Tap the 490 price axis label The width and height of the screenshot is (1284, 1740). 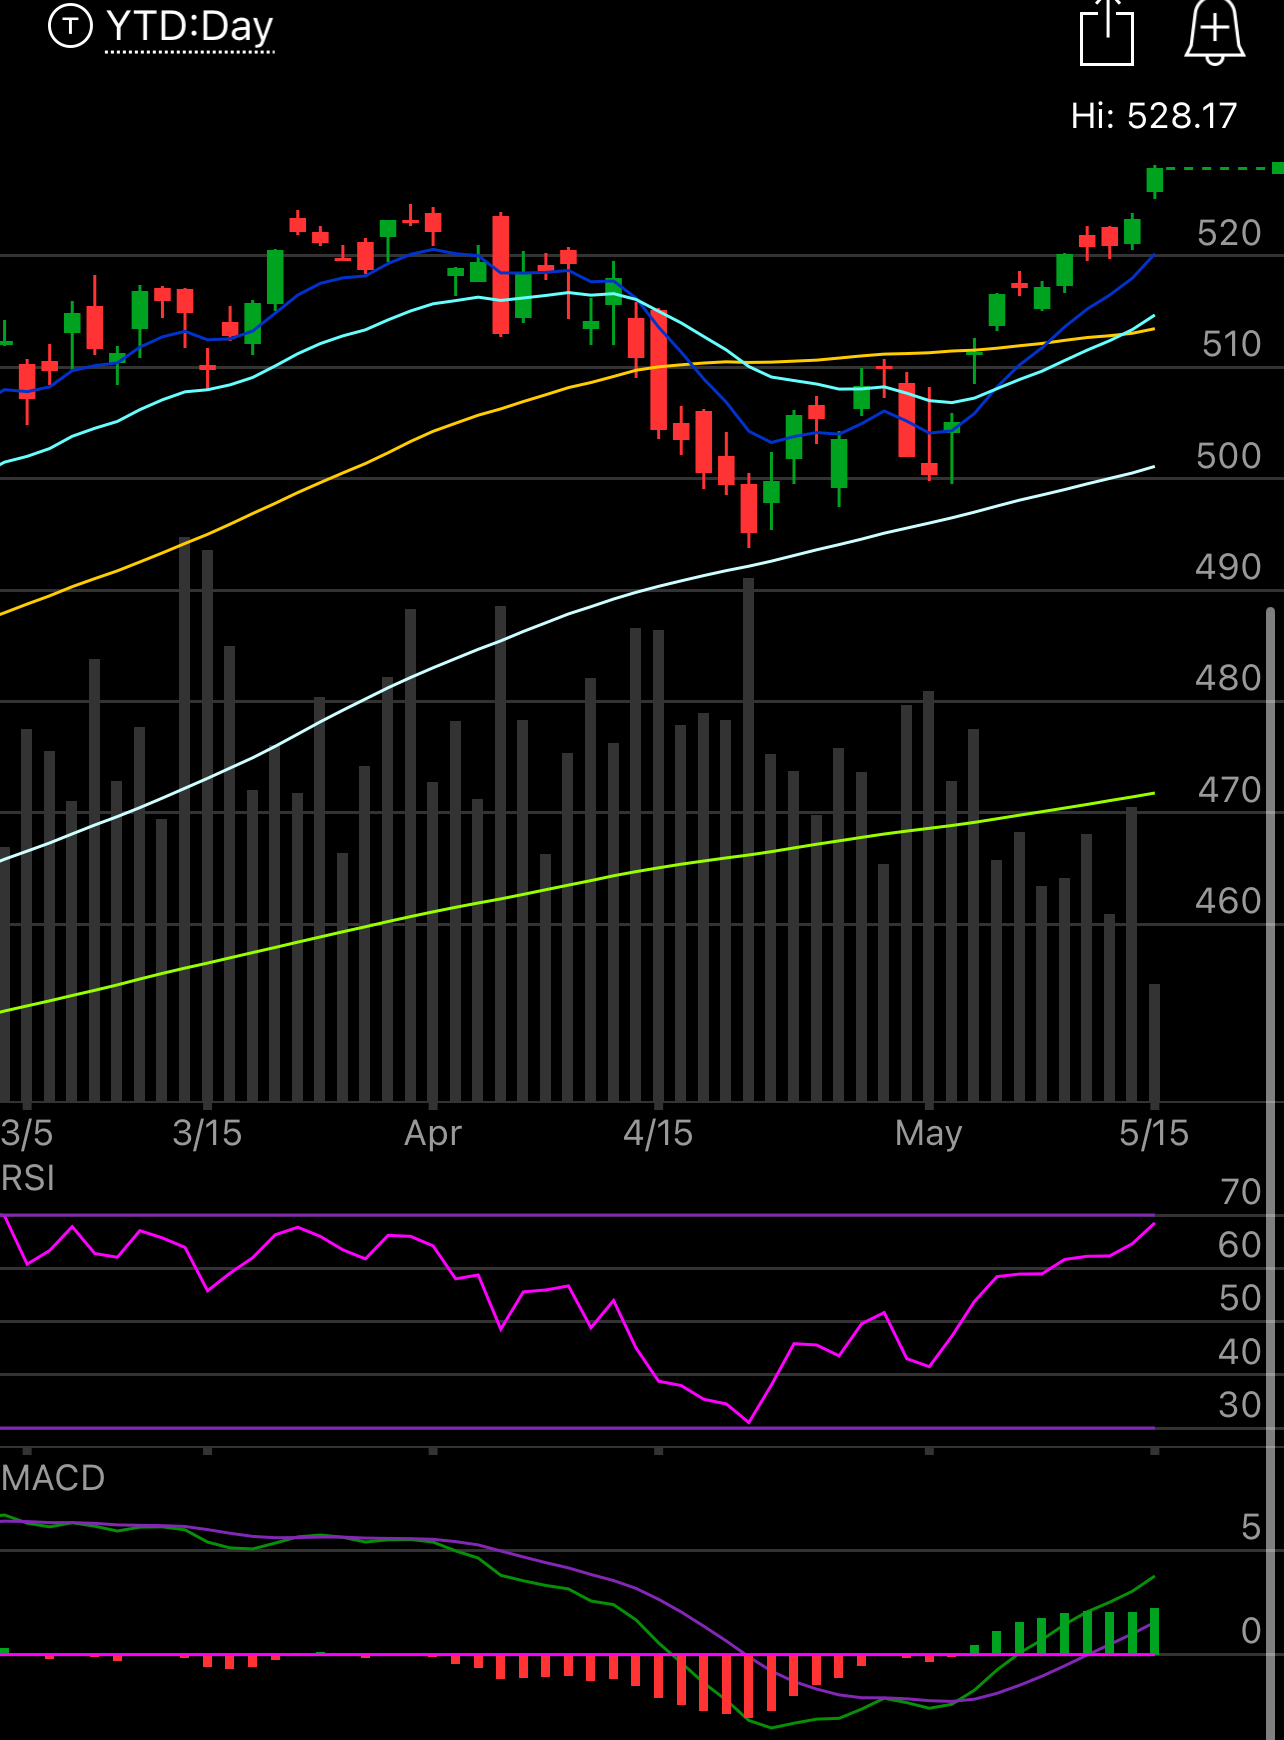1229,567
